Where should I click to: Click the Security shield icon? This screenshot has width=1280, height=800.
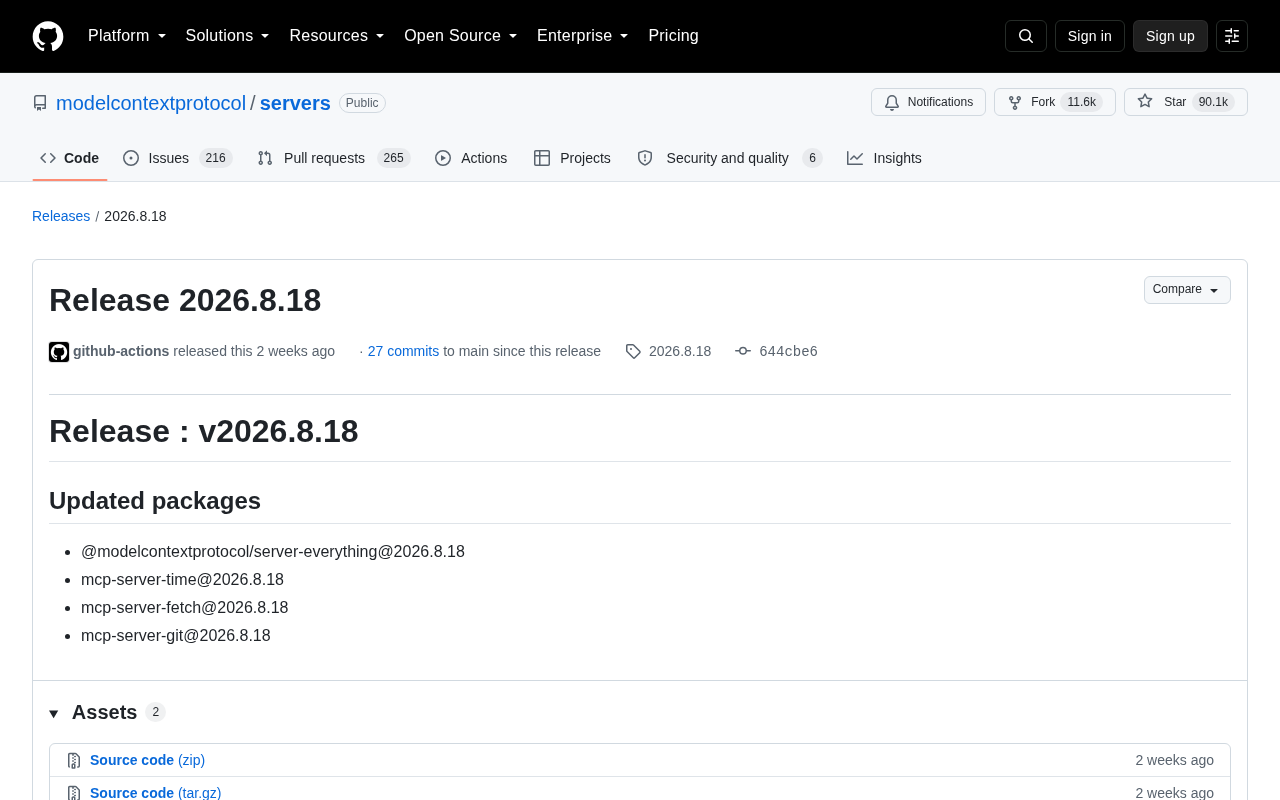645,158
